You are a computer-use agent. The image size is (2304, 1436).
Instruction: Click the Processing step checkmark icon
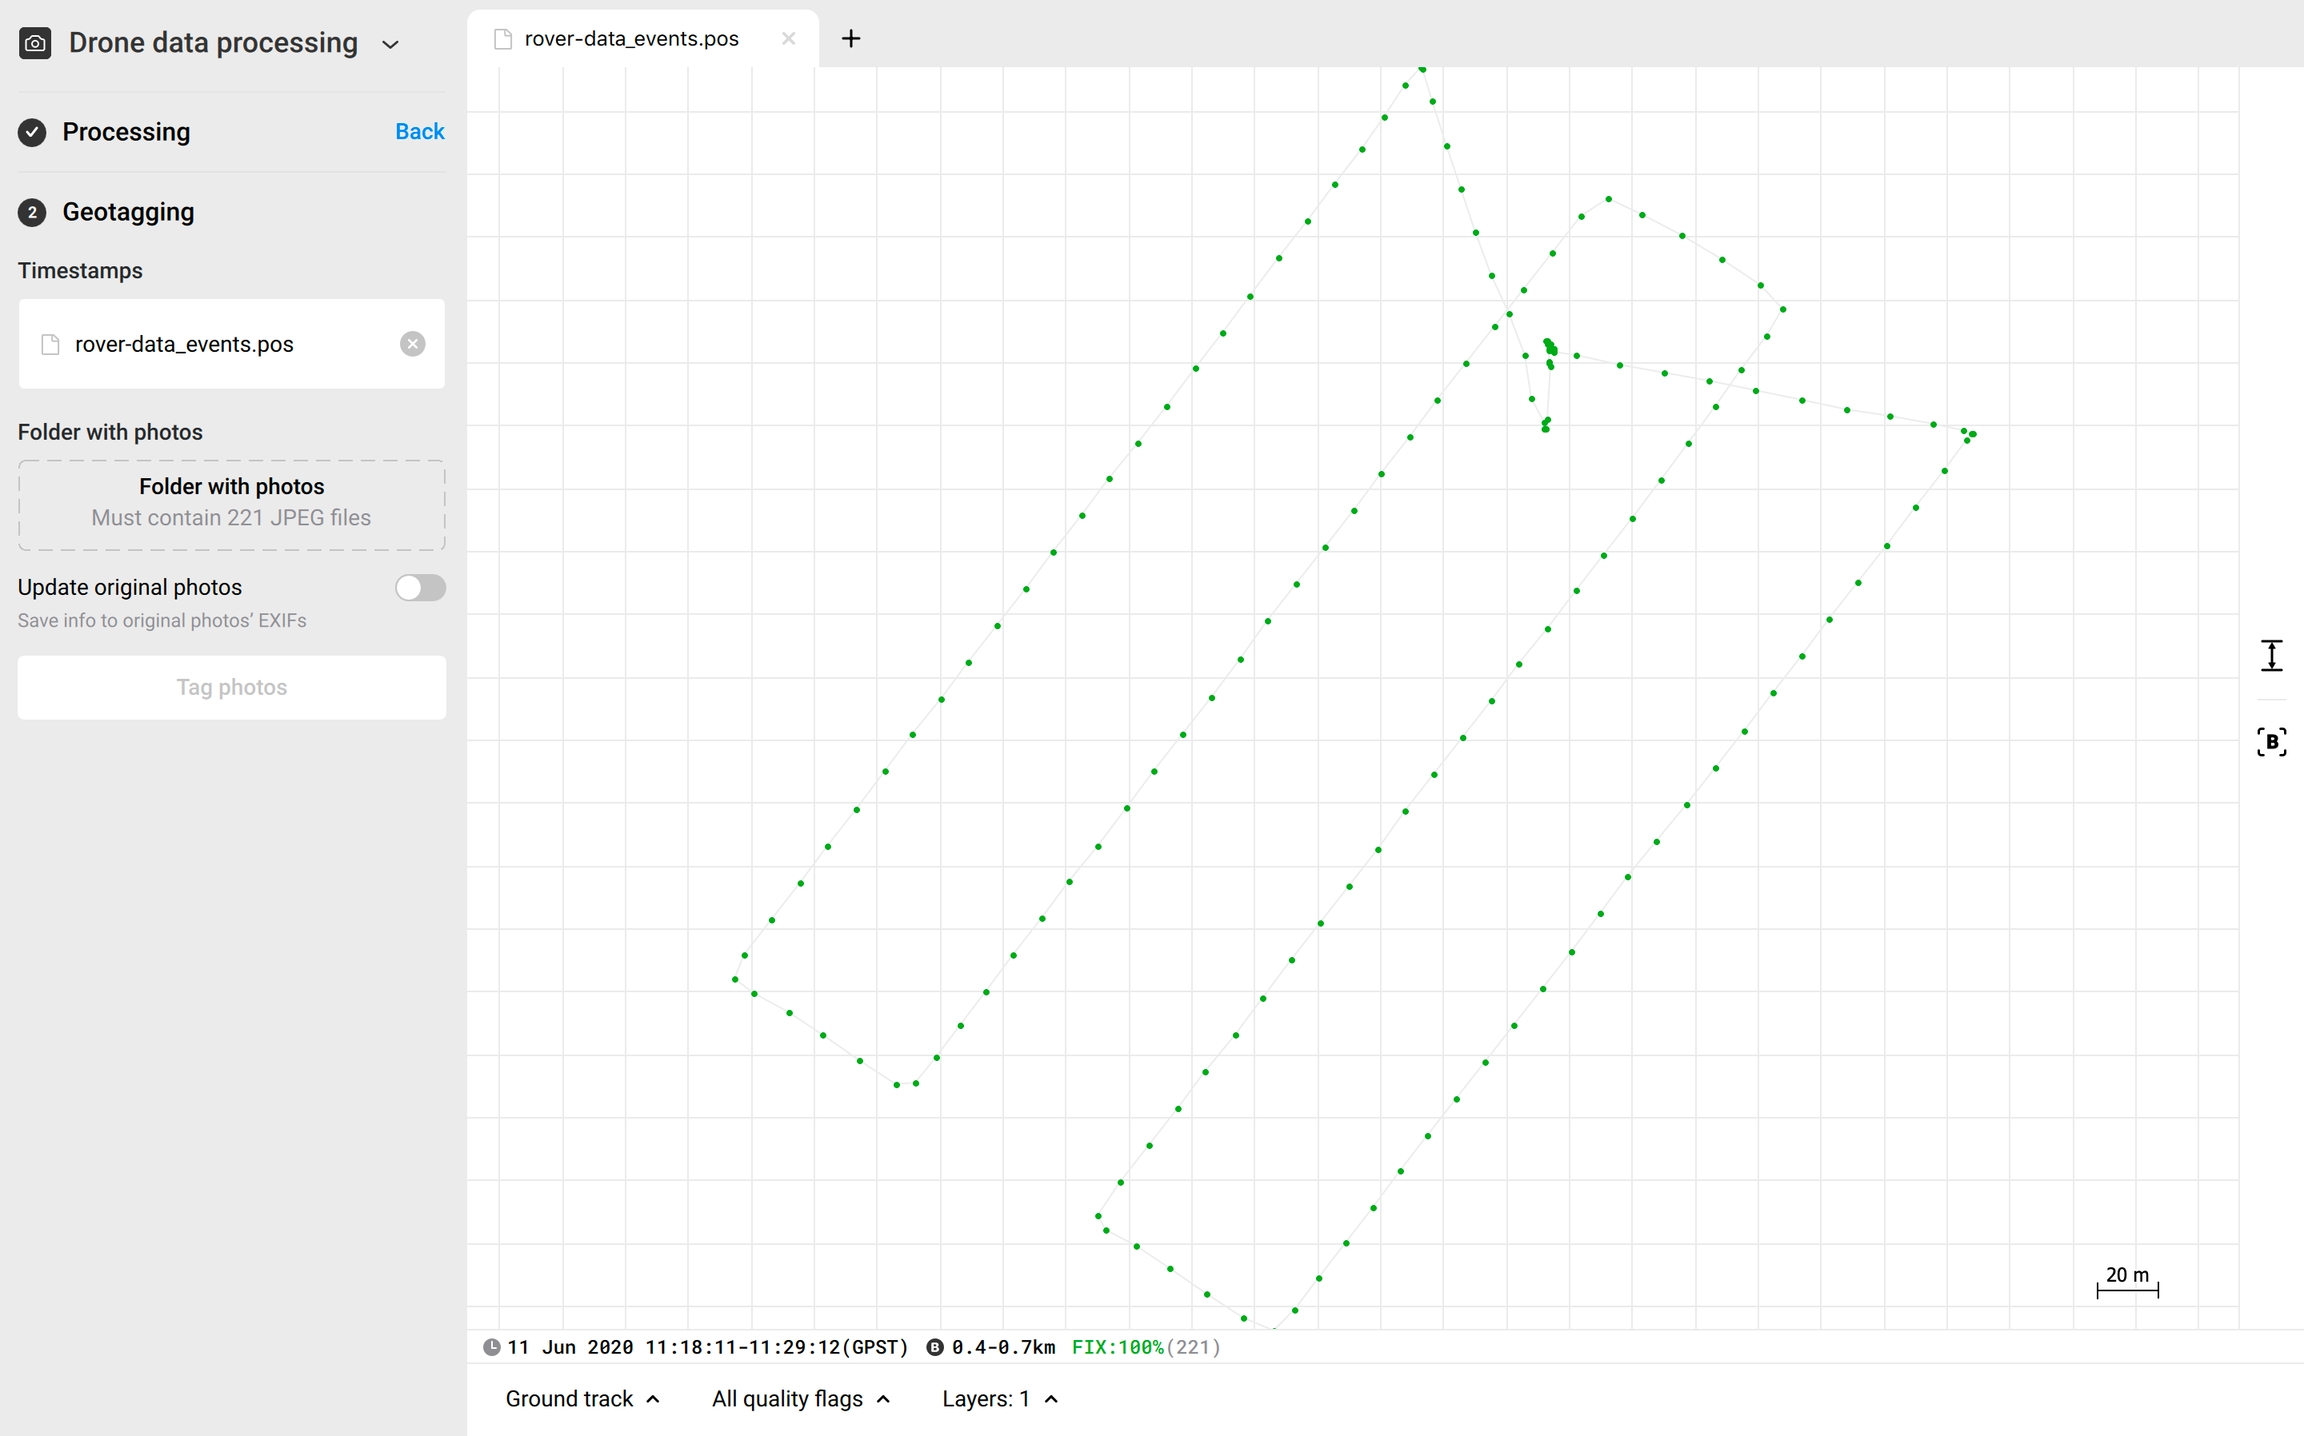point(32,132)
